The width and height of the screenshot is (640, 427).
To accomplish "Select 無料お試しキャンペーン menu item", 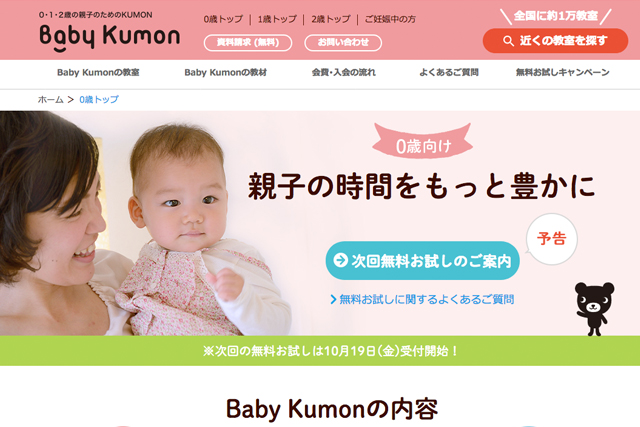I will click(x=562, y=73).
